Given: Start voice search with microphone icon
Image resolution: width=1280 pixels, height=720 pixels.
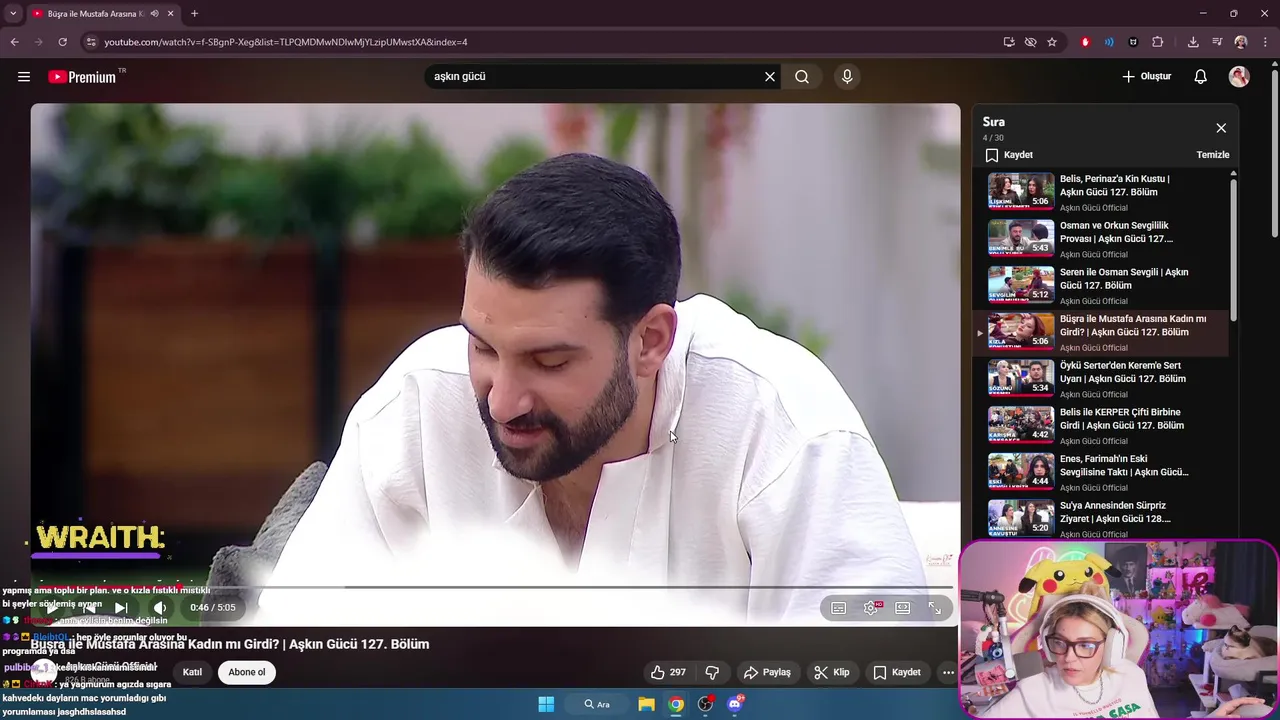Looking at the screenshot, I should 847,77.
